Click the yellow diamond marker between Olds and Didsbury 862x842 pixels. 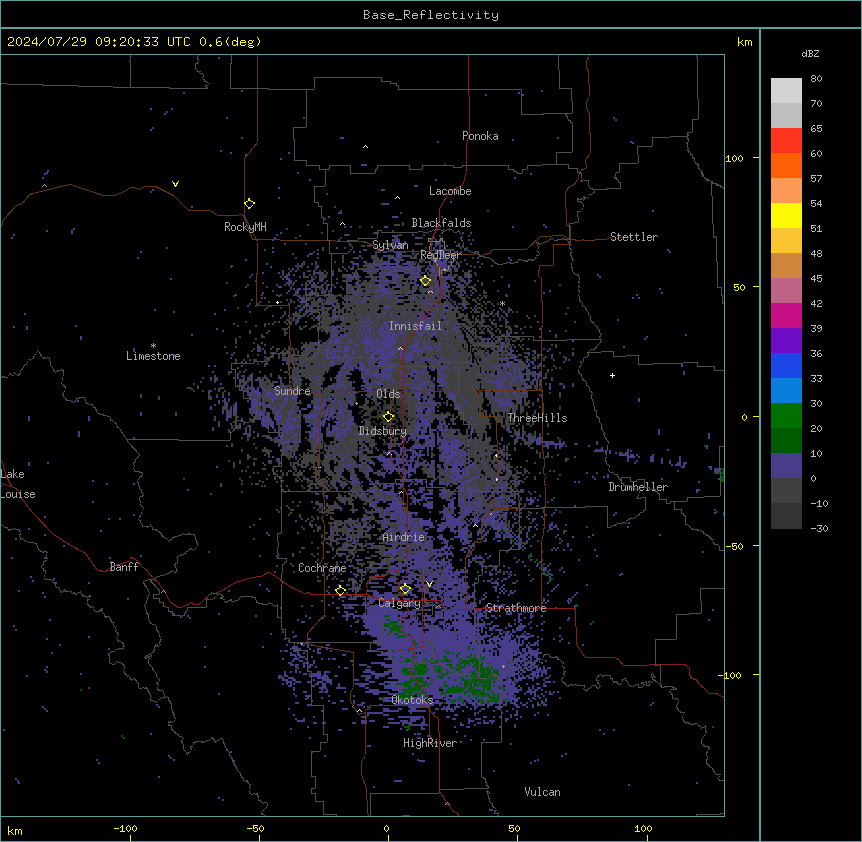click(x=388, y=417)
